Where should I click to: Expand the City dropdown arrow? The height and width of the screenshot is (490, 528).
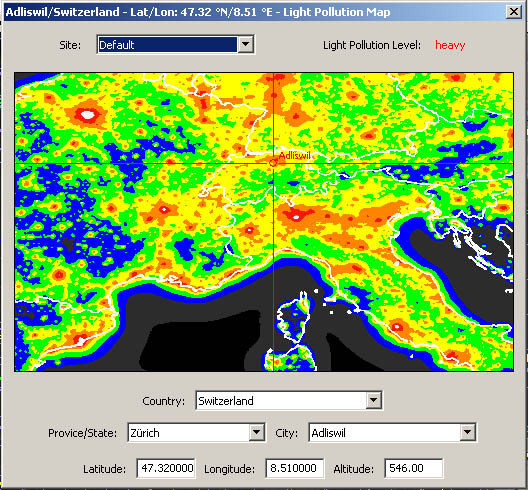pyautogui.click(x=468, y=432)
